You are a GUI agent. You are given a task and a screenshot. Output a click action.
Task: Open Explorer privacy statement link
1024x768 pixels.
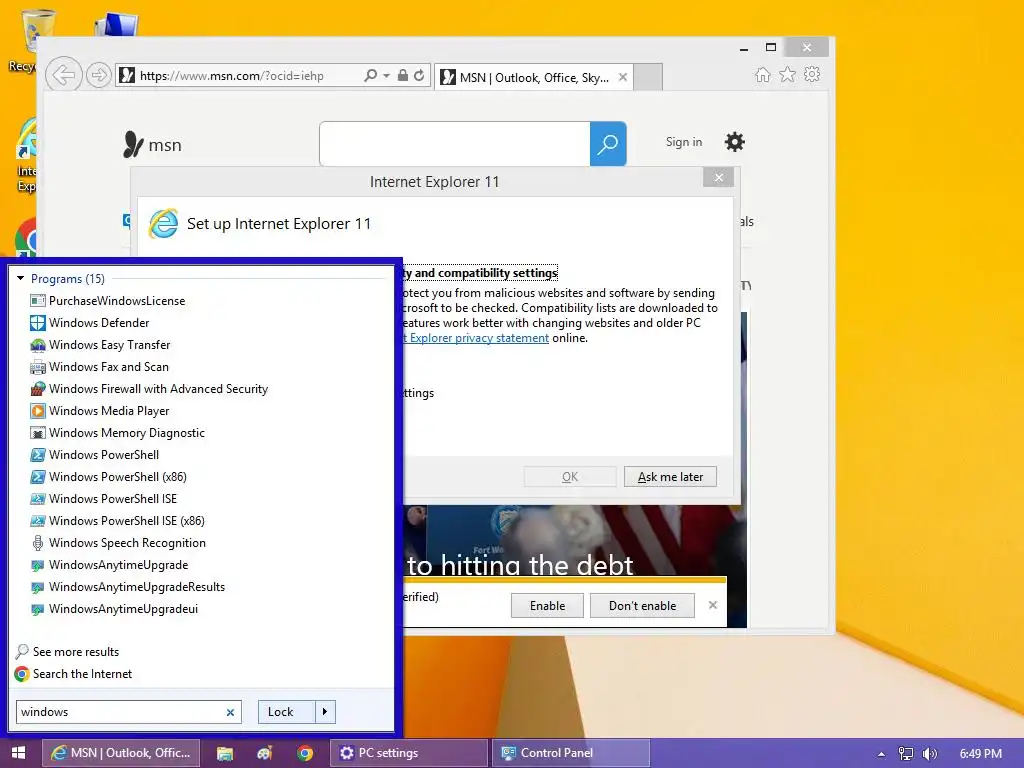[x=477, y=338]
